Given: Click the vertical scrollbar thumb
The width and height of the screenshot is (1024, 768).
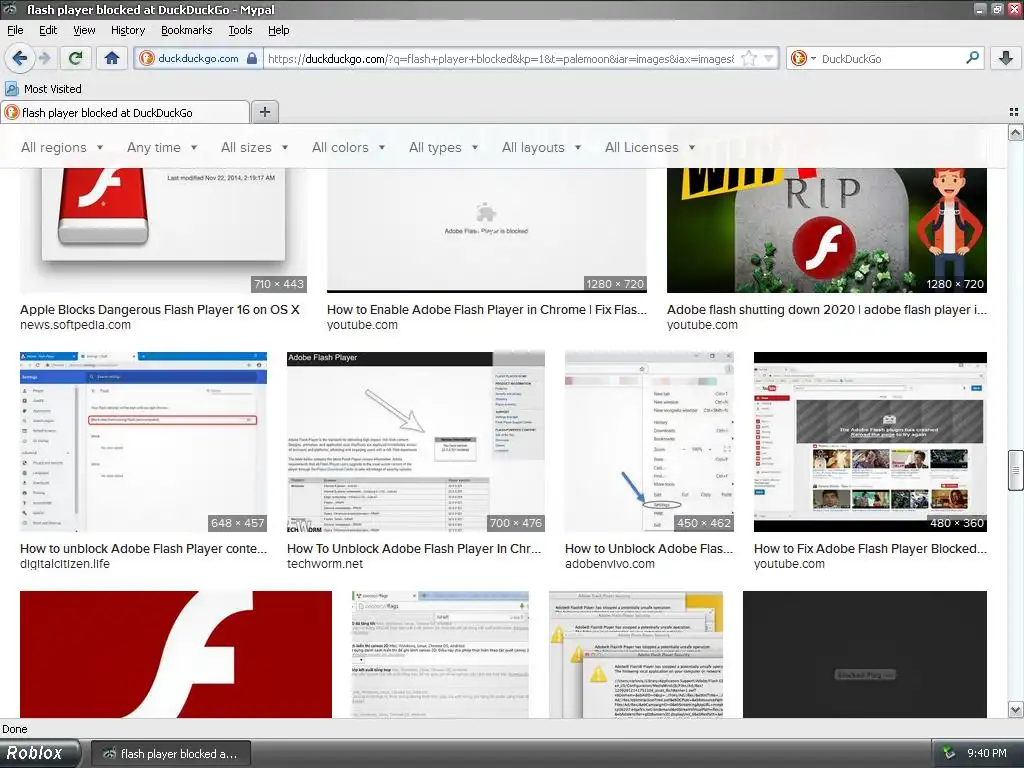Looking at the screenshot, I should (x=1016, y=470).
